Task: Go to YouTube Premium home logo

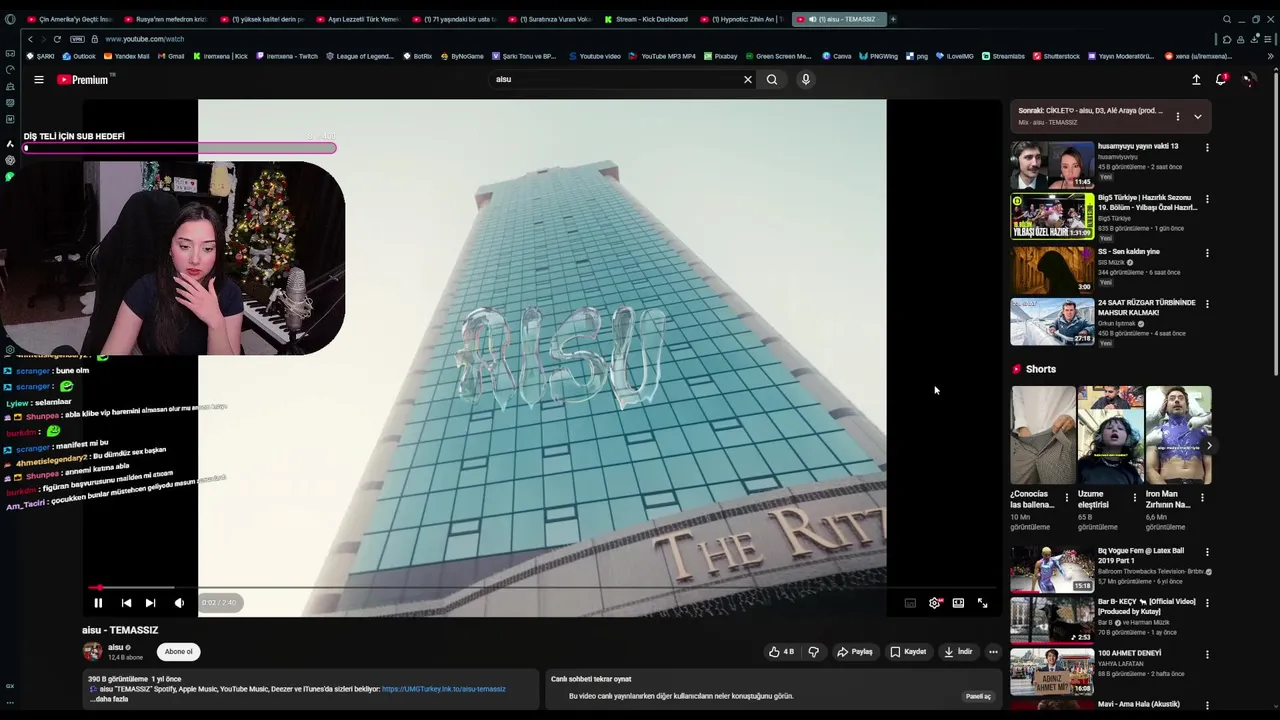Action: (82, 79)
